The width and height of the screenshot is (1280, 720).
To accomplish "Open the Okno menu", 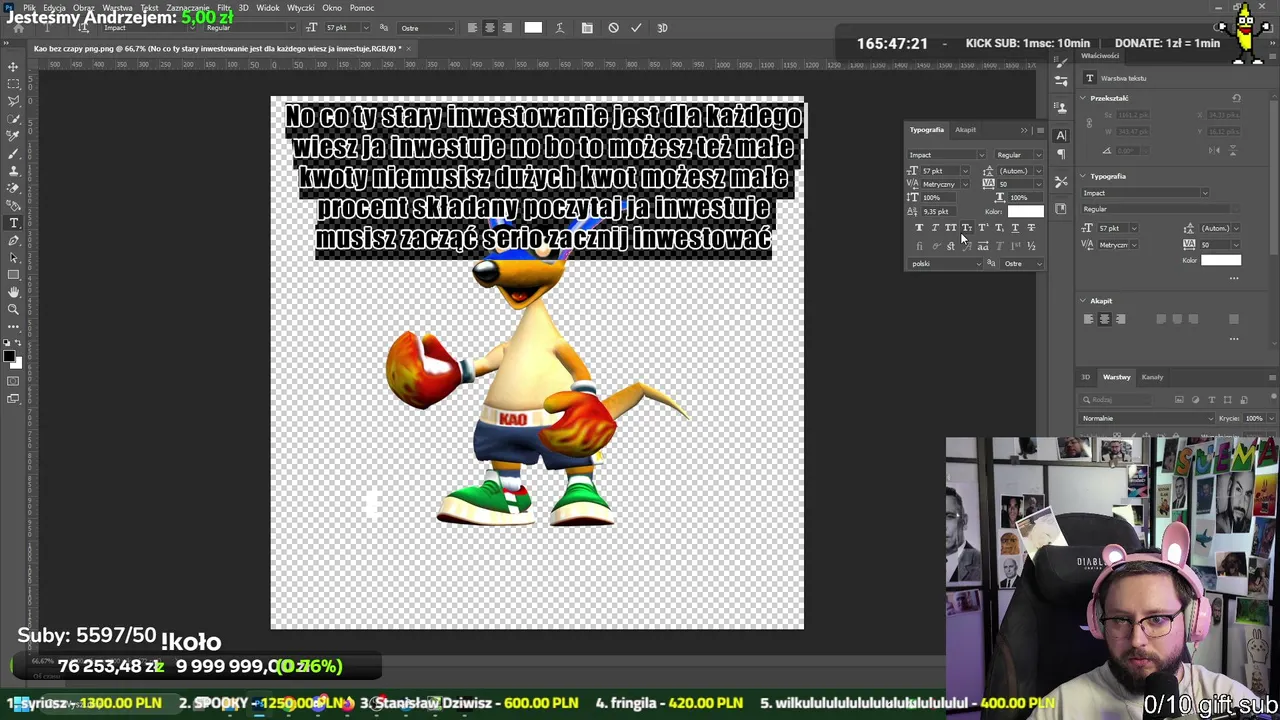I will [x=331, y=8].
